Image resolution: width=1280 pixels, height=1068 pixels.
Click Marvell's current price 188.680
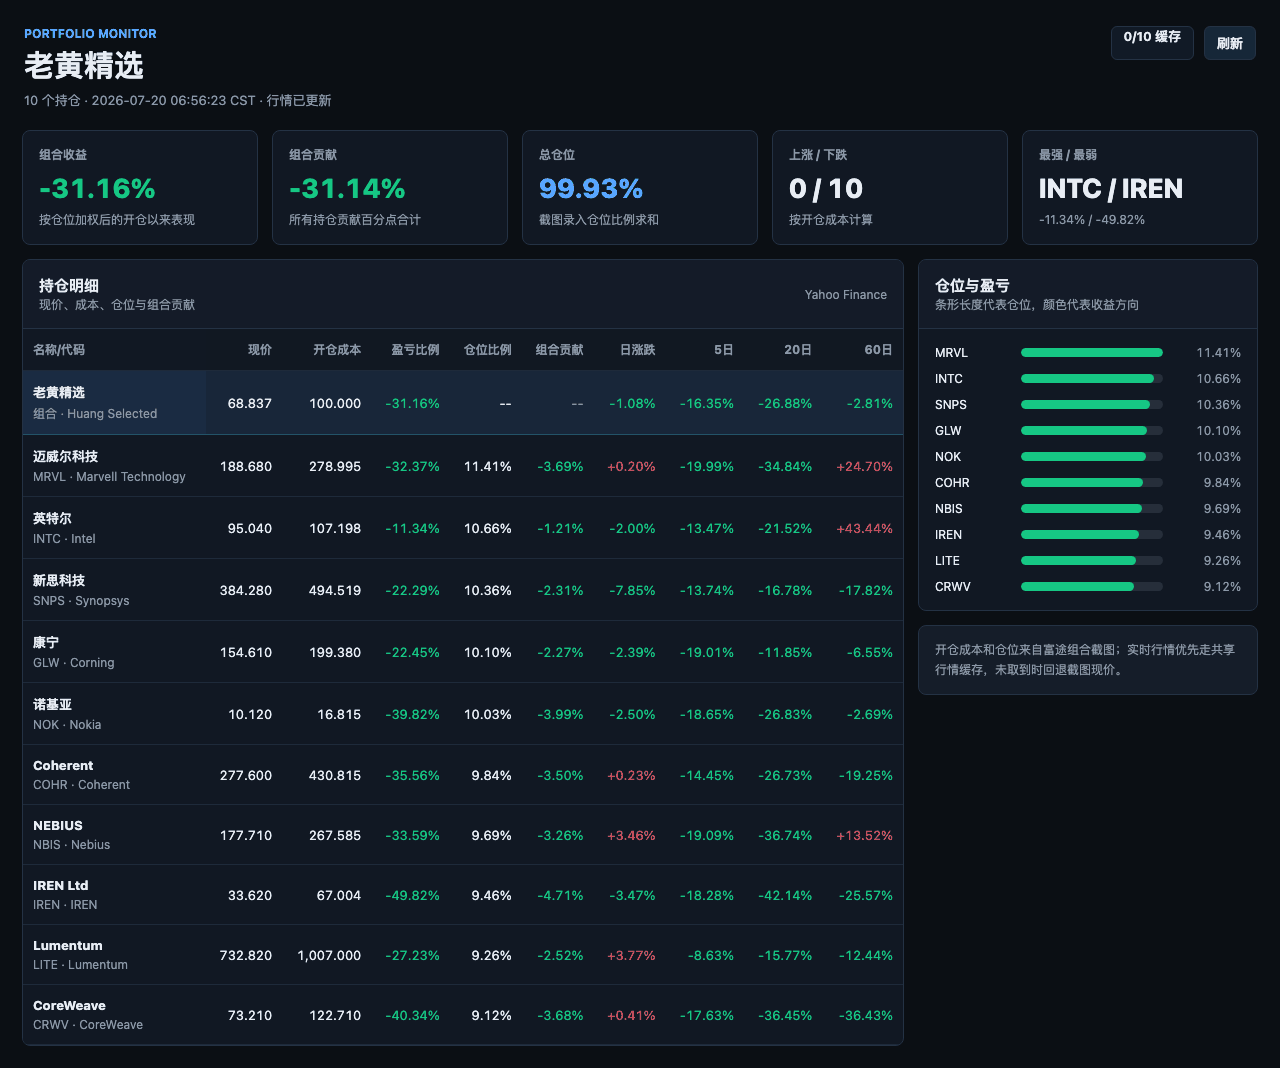tap(246, 467)
